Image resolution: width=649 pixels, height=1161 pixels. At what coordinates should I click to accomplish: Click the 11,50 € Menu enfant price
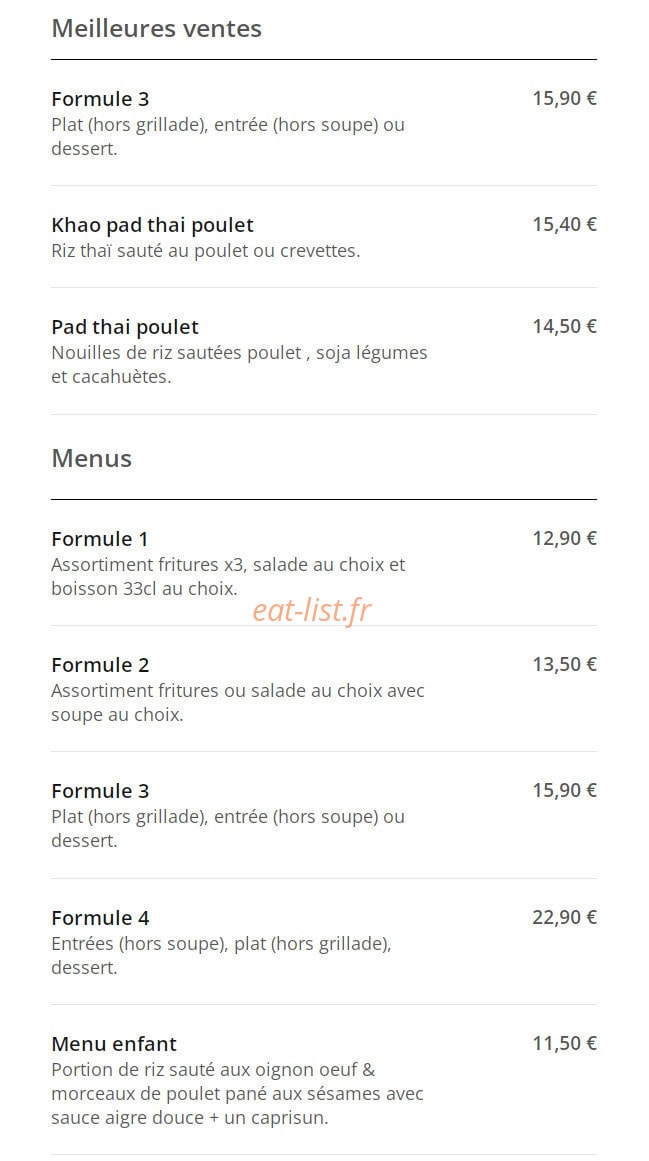[565, 1043]
